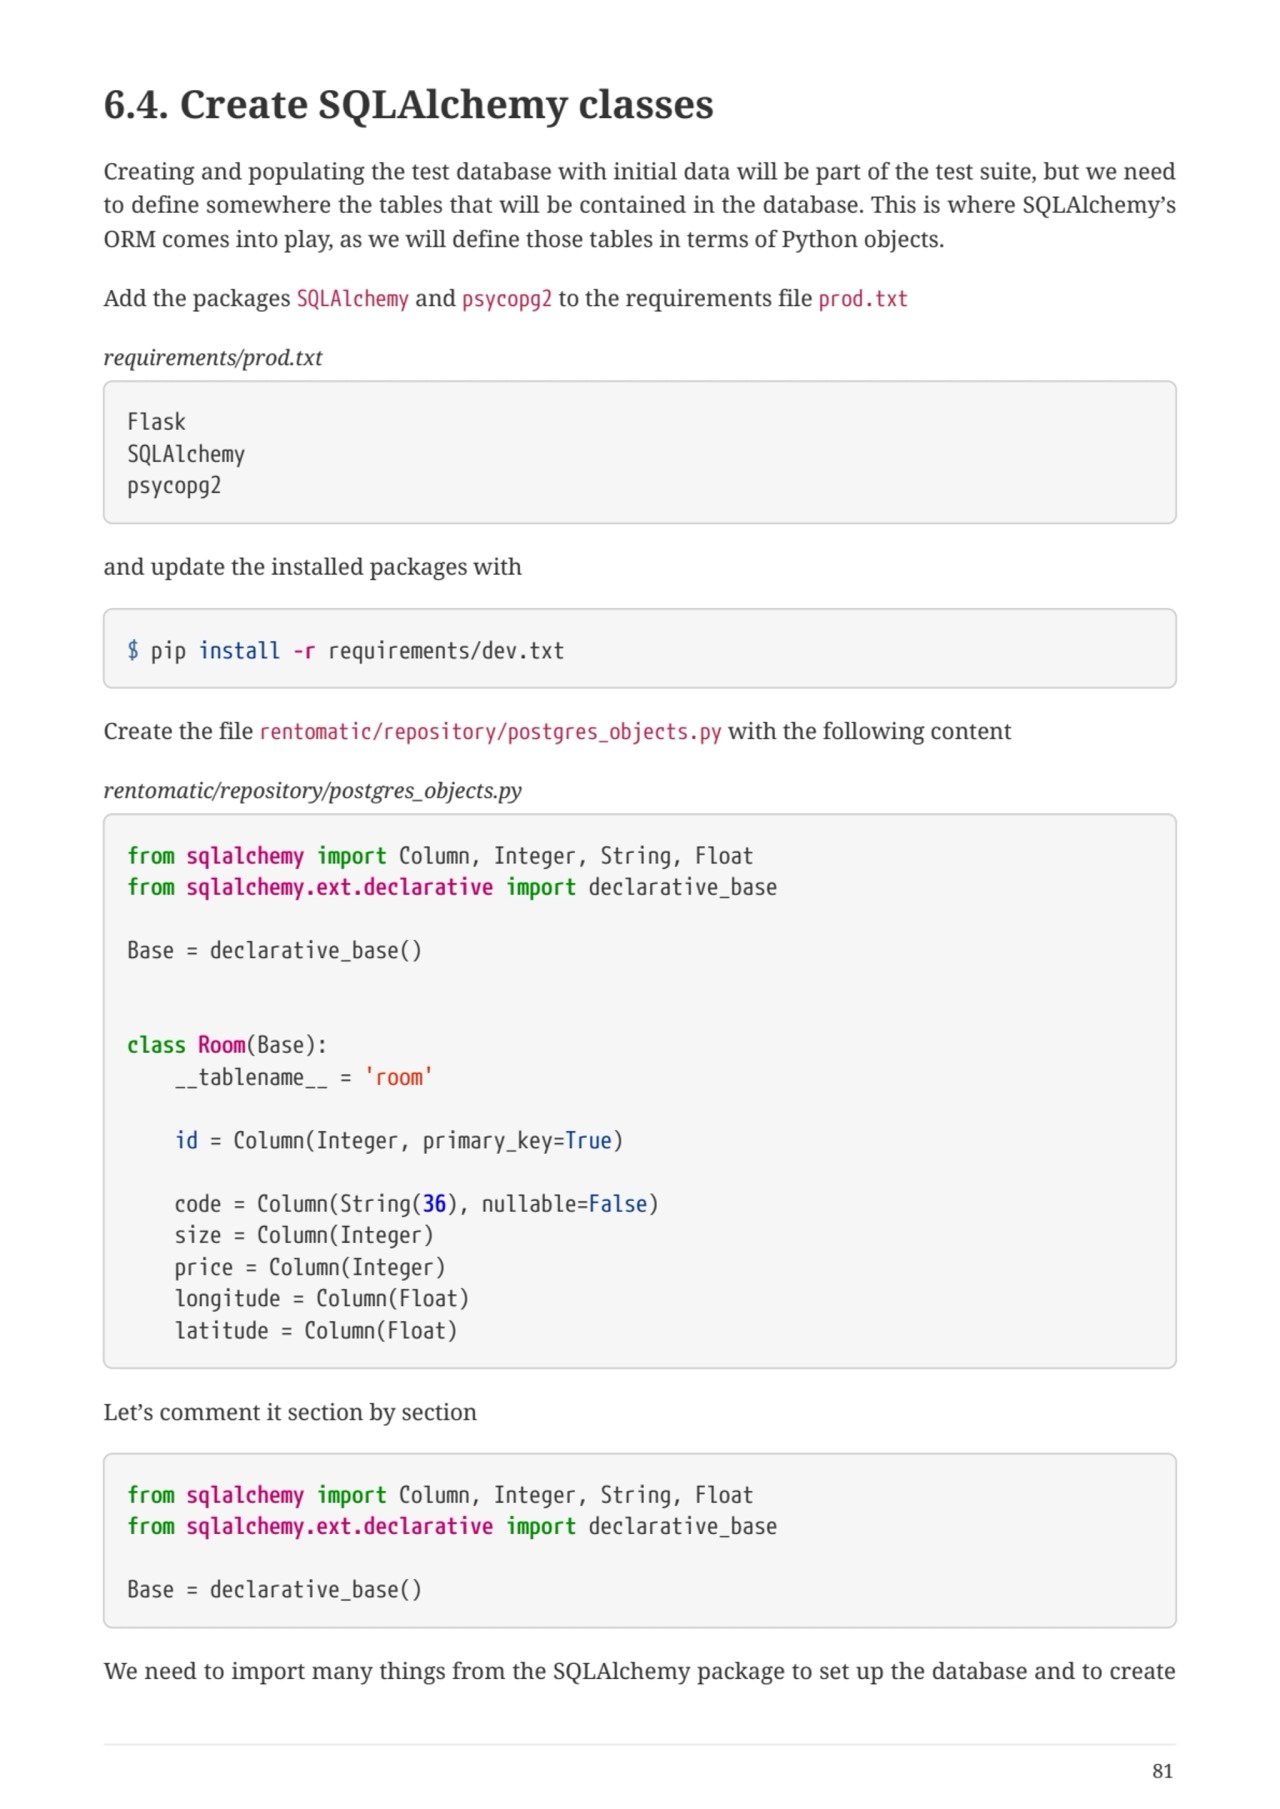Image resolution: width=1280 pixels, height=1809 pixels.
Task: Click the "__tablename__ = 'room'" line
Action: tap(303, 1077)
